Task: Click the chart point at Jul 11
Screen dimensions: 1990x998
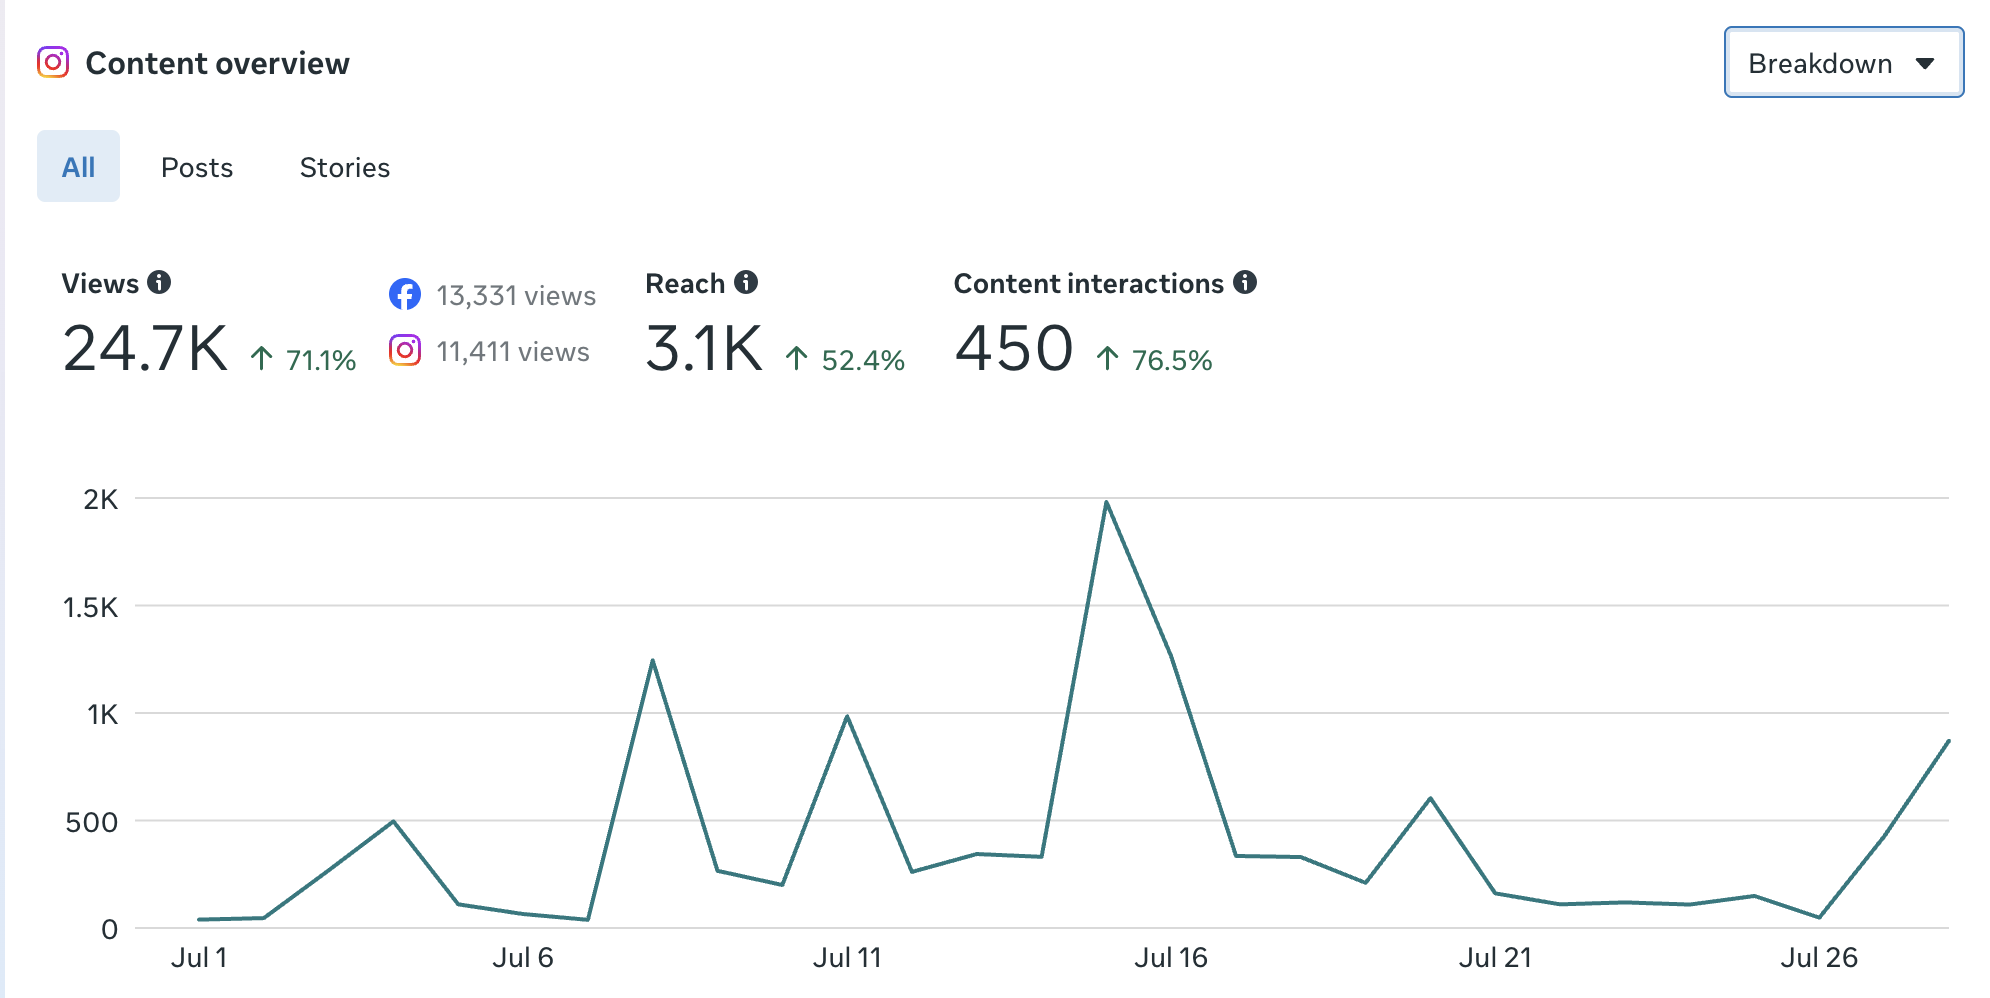Action: pos(847,716)
